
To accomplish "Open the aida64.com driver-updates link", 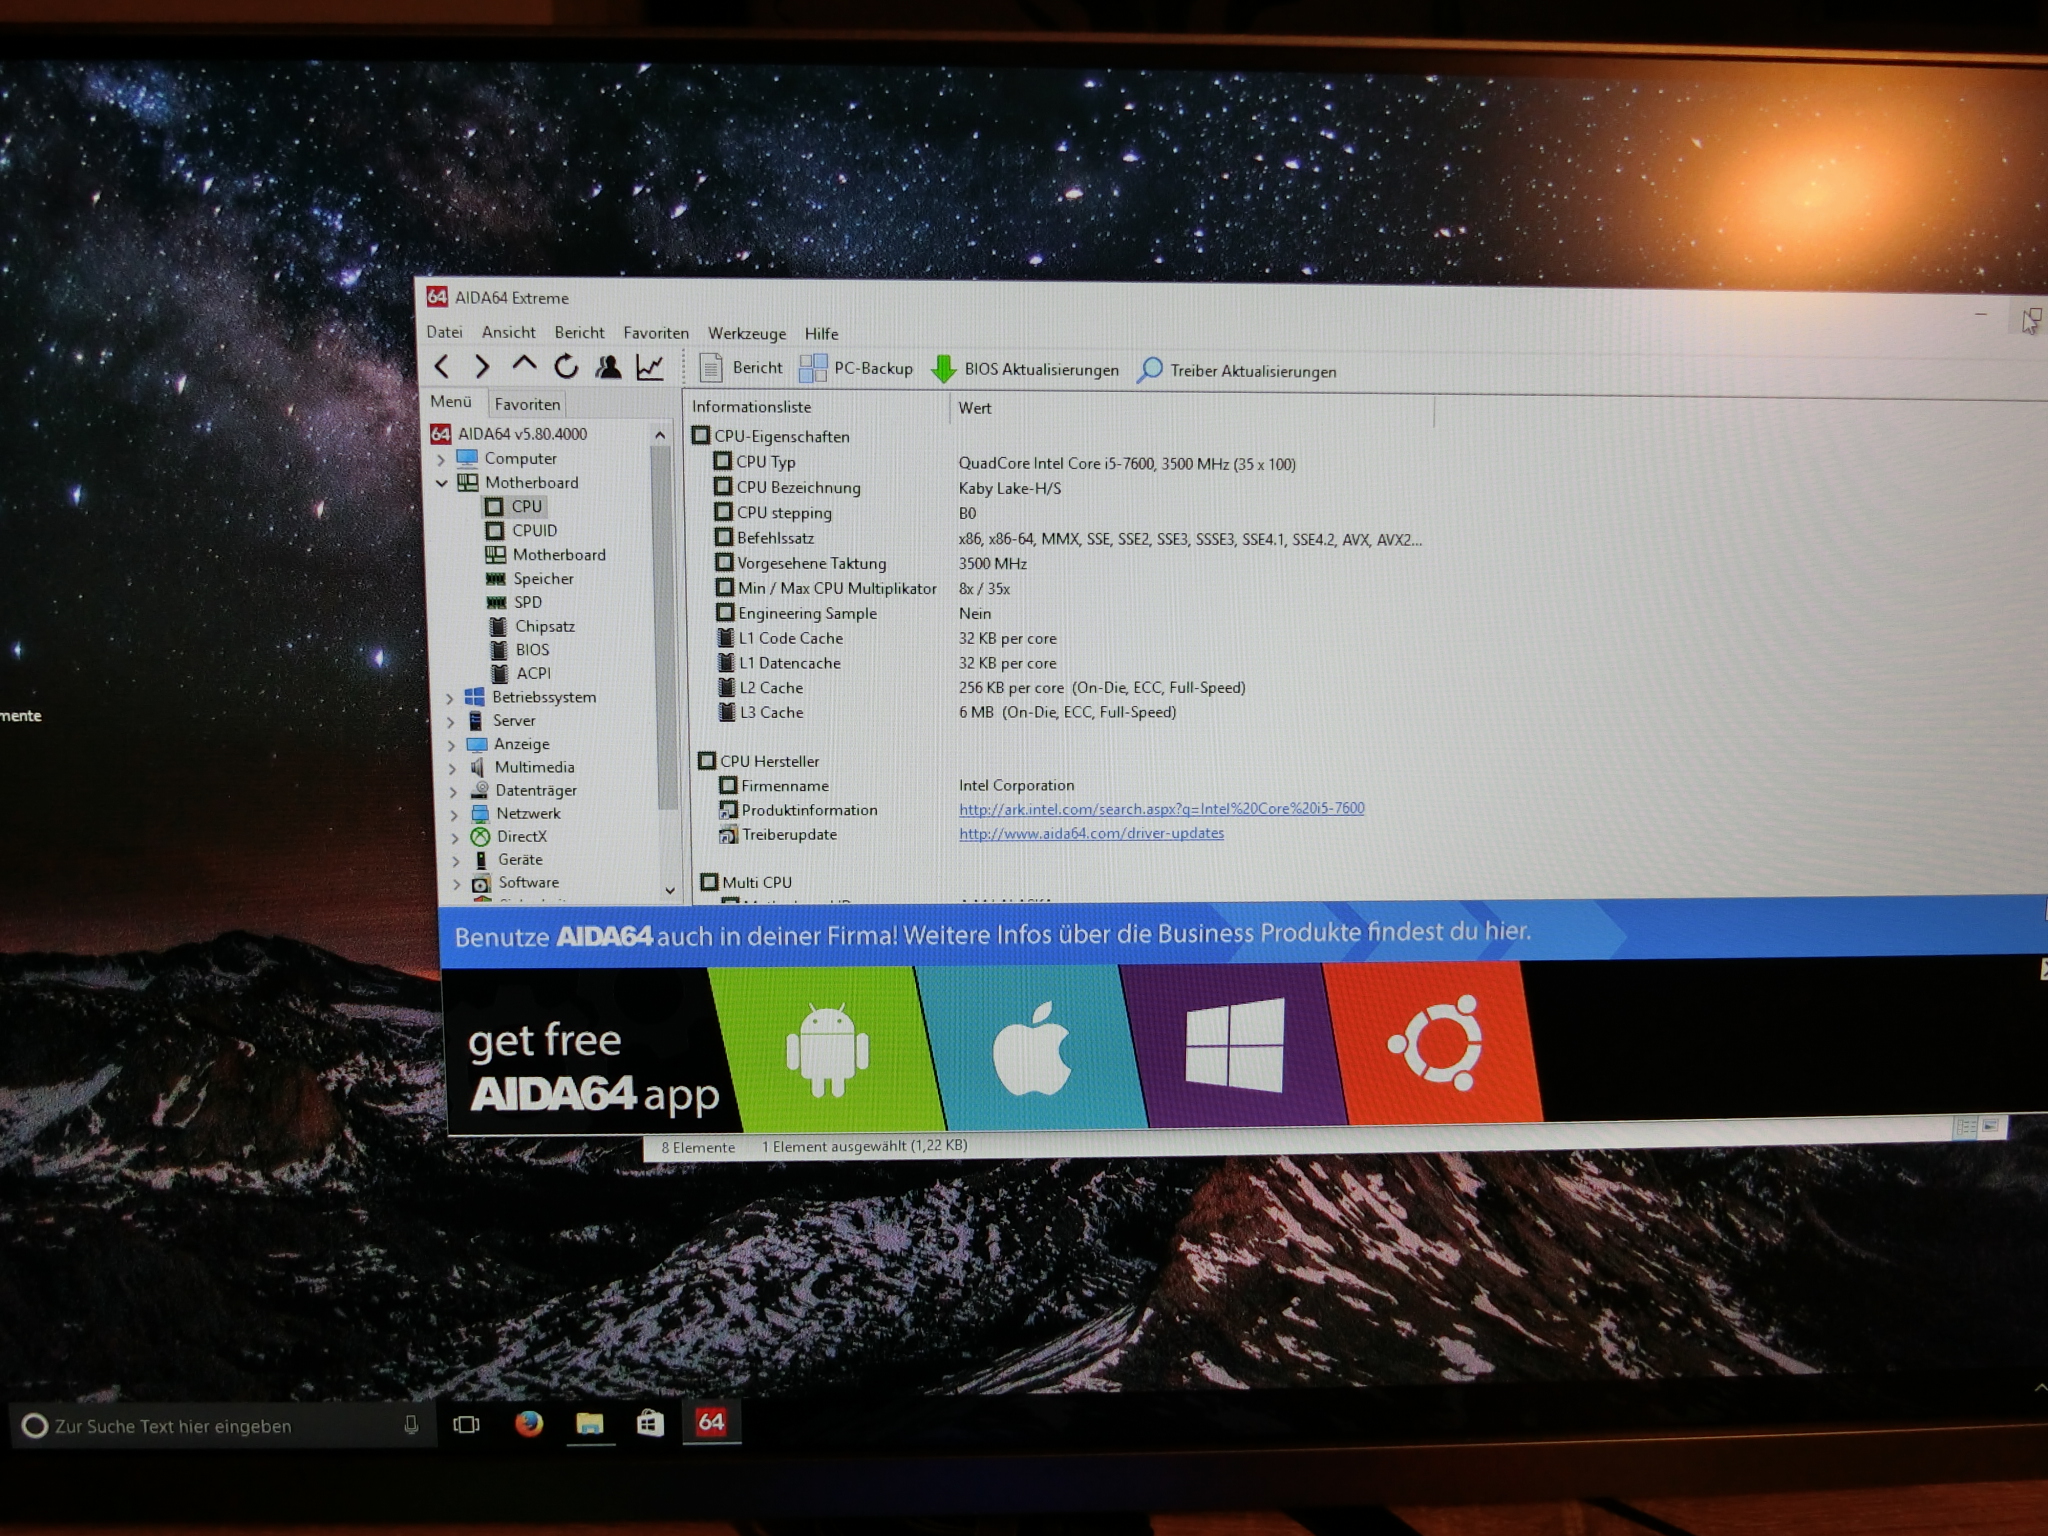I will [x=1090, y=834].
